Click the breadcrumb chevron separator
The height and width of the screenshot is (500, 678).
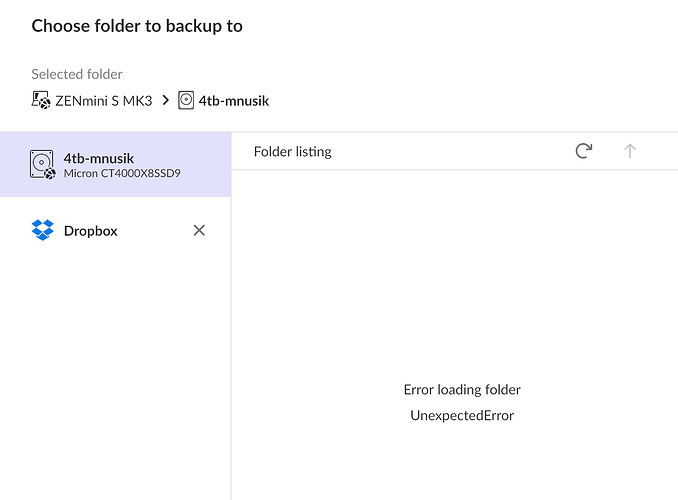165,100
